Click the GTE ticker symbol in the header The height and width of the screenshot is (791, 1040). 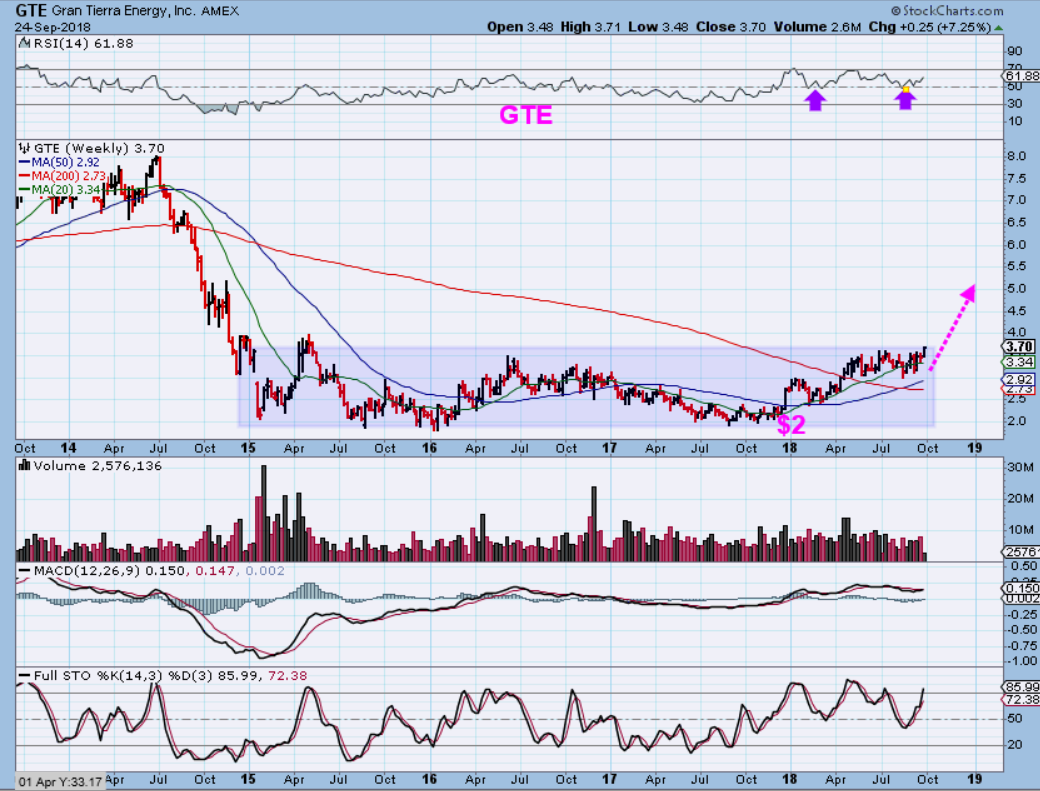point(31,11)
